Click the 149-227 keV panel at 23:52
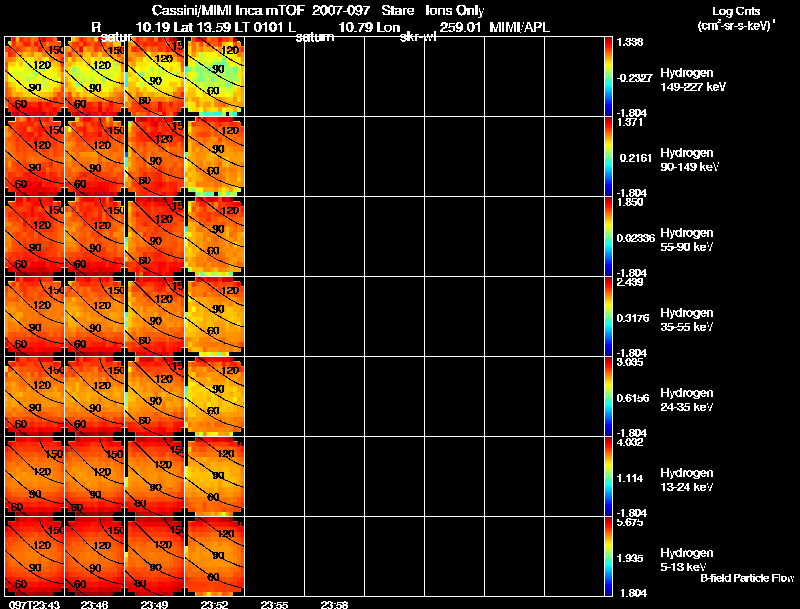Image resolution: width=800 pixels, height=609 pixels. click(x=214, y=77)
